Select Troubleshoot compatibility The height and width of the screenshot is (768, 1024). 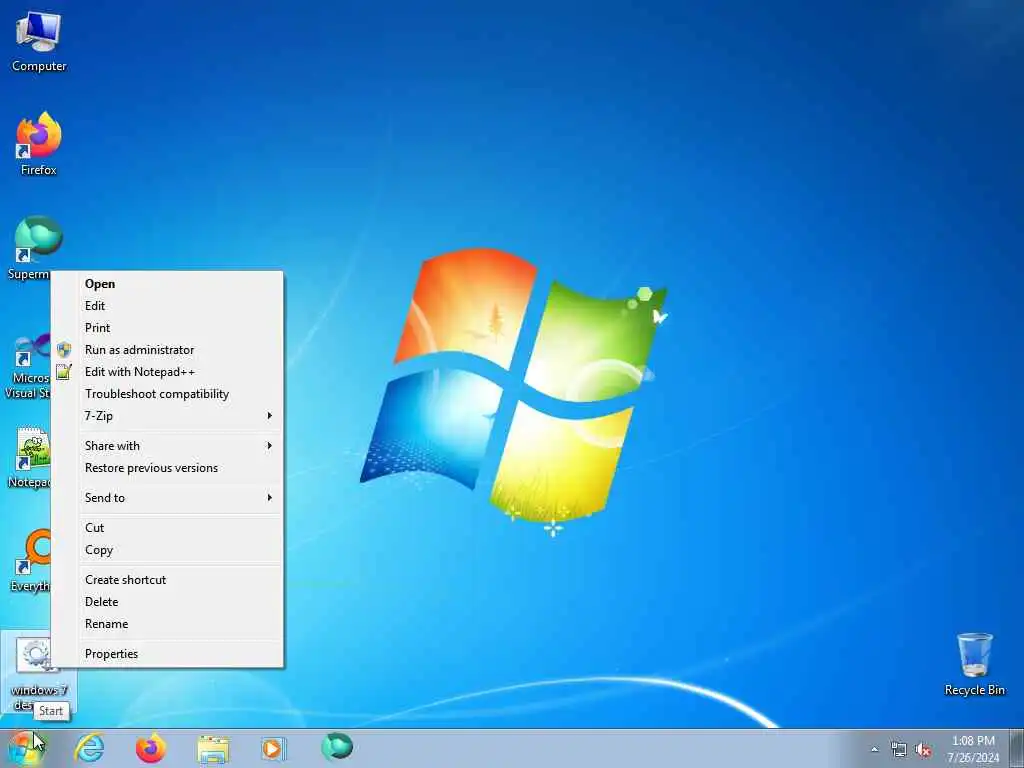tap(168, 394)
